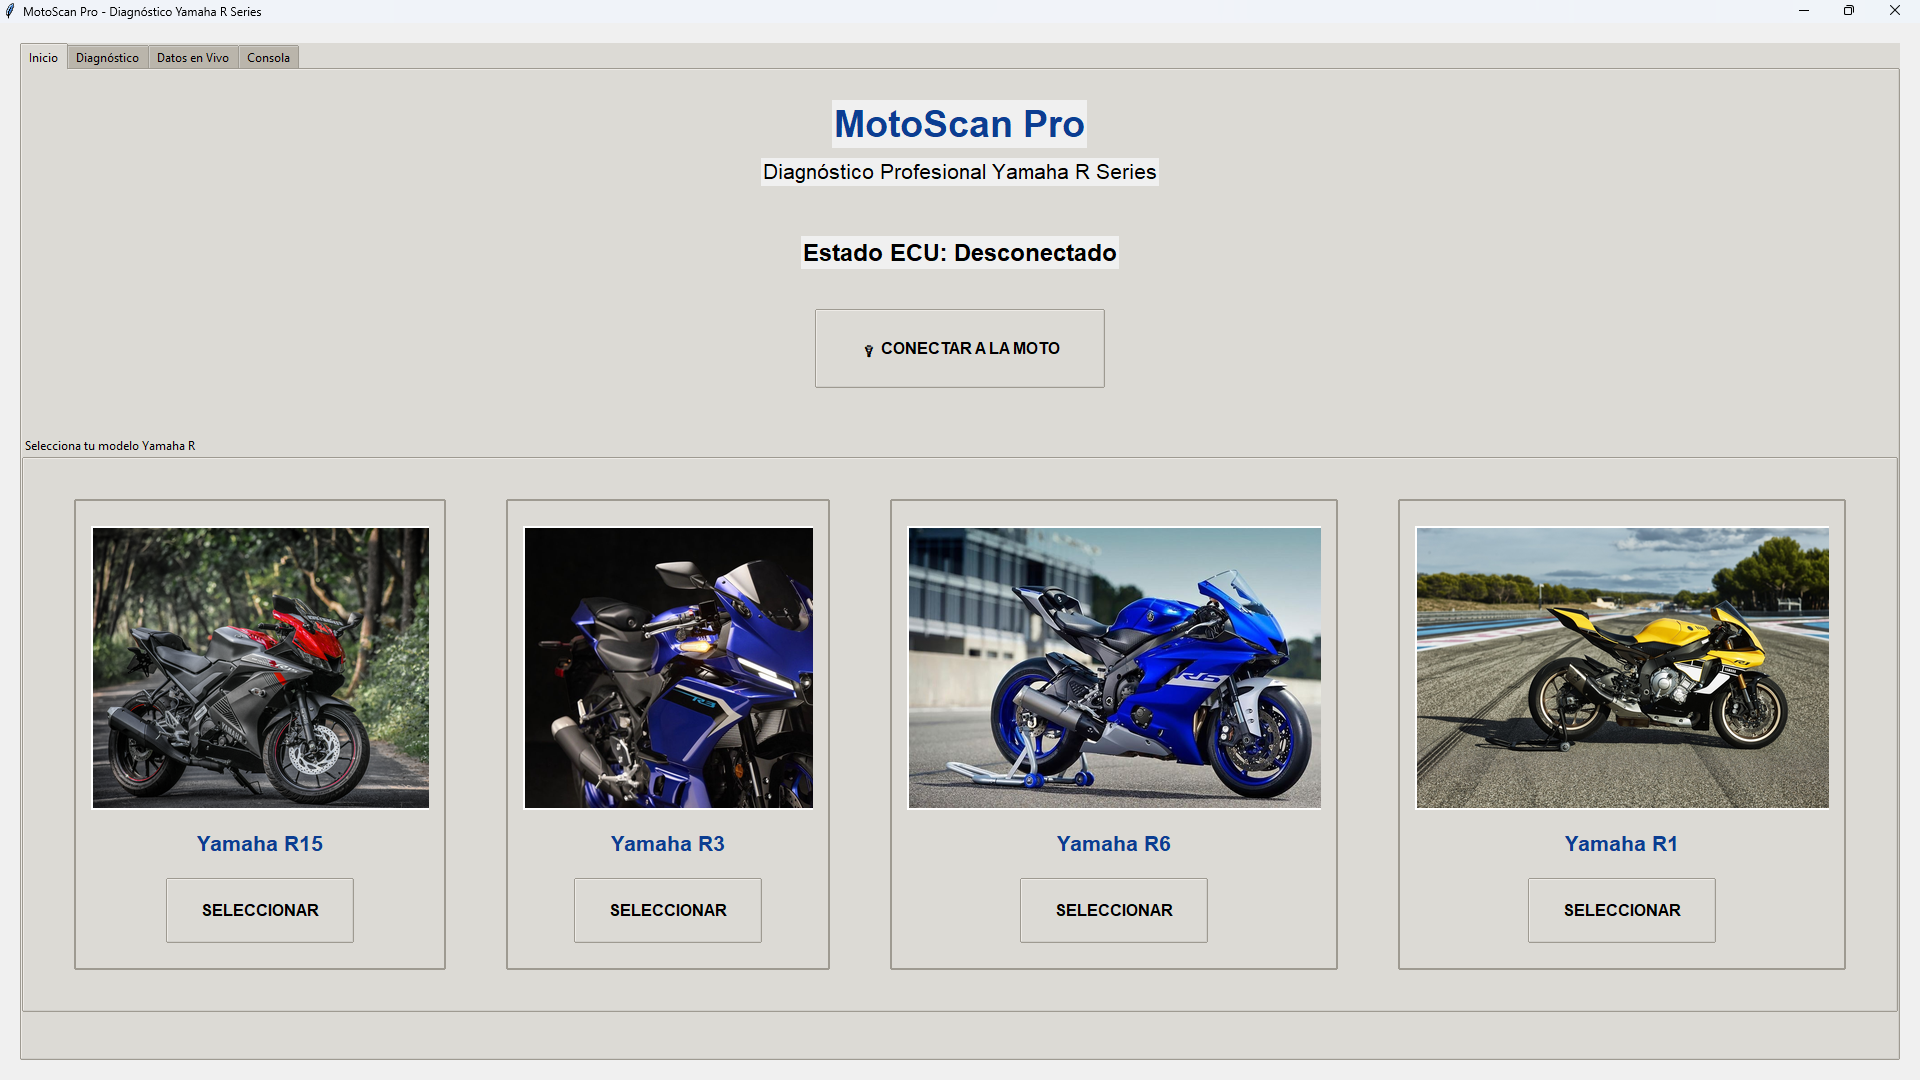Image resolution: width=1920 pixels, height=1080 pixels.
Task: Select the Yamaha R3 model
Action: tap(667, 910)
